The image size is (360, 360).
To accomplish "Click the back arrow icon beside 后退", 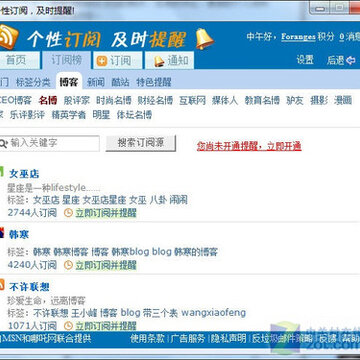I will pos(351,61).
